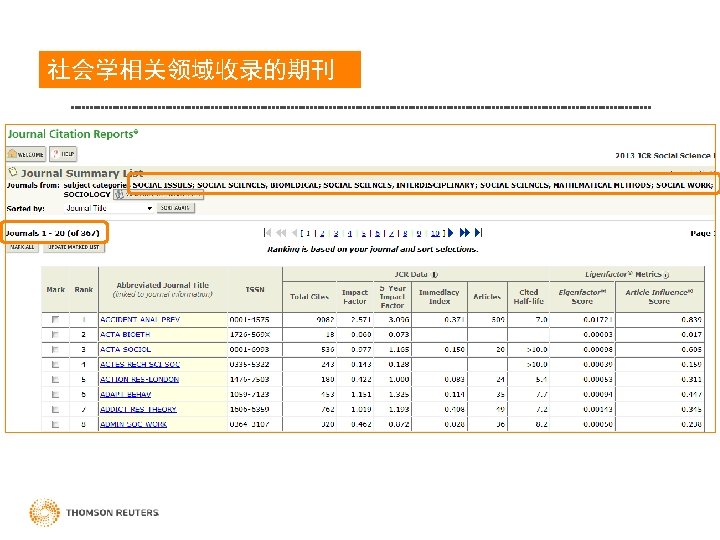Go to results page 5
720x540 pixels.
pyautogui.click(x=364, y=233)
